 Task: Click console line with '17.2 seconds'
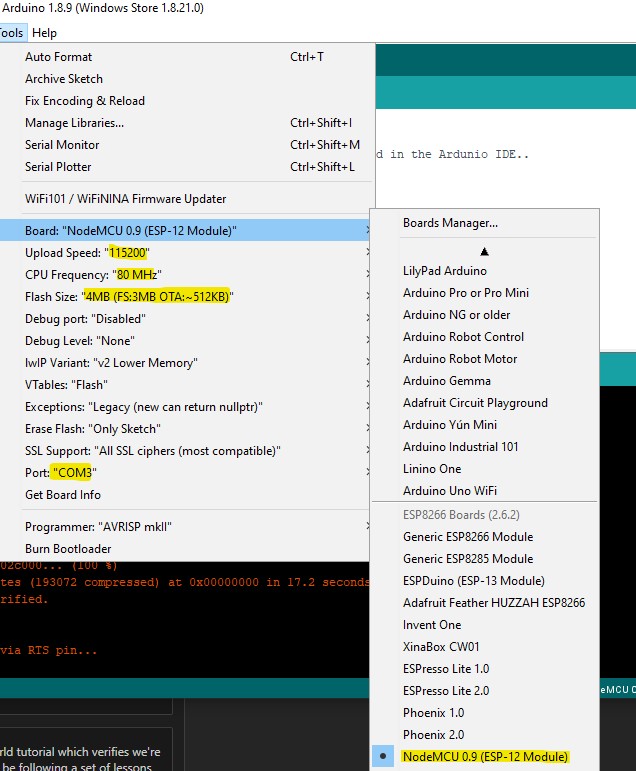[184, 582]
